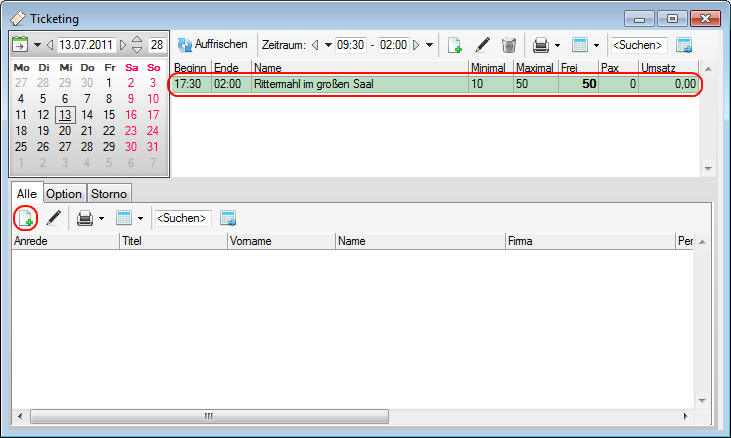Expand the dropdown arrow beside the lower table view icon

coord(140,217)
